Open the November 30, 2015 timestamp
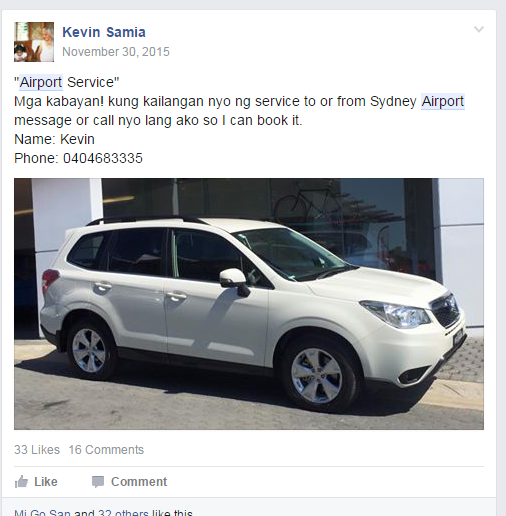Viewport: 506px width, 516px height. [116, 52]
